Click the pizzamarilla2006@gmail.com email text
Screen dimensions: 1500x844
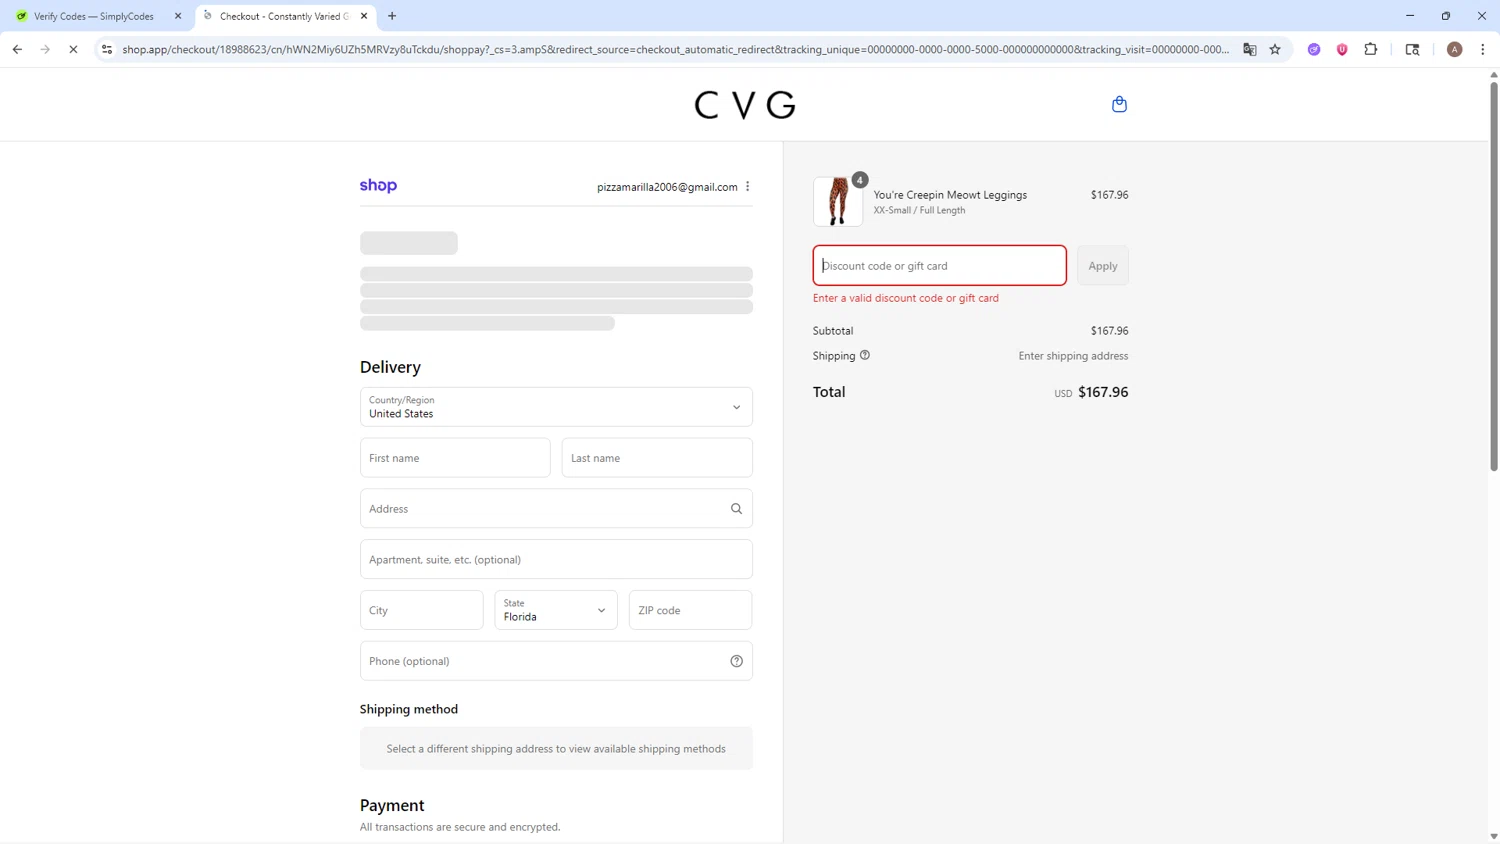pyautogui.click(x=667, y=187)
